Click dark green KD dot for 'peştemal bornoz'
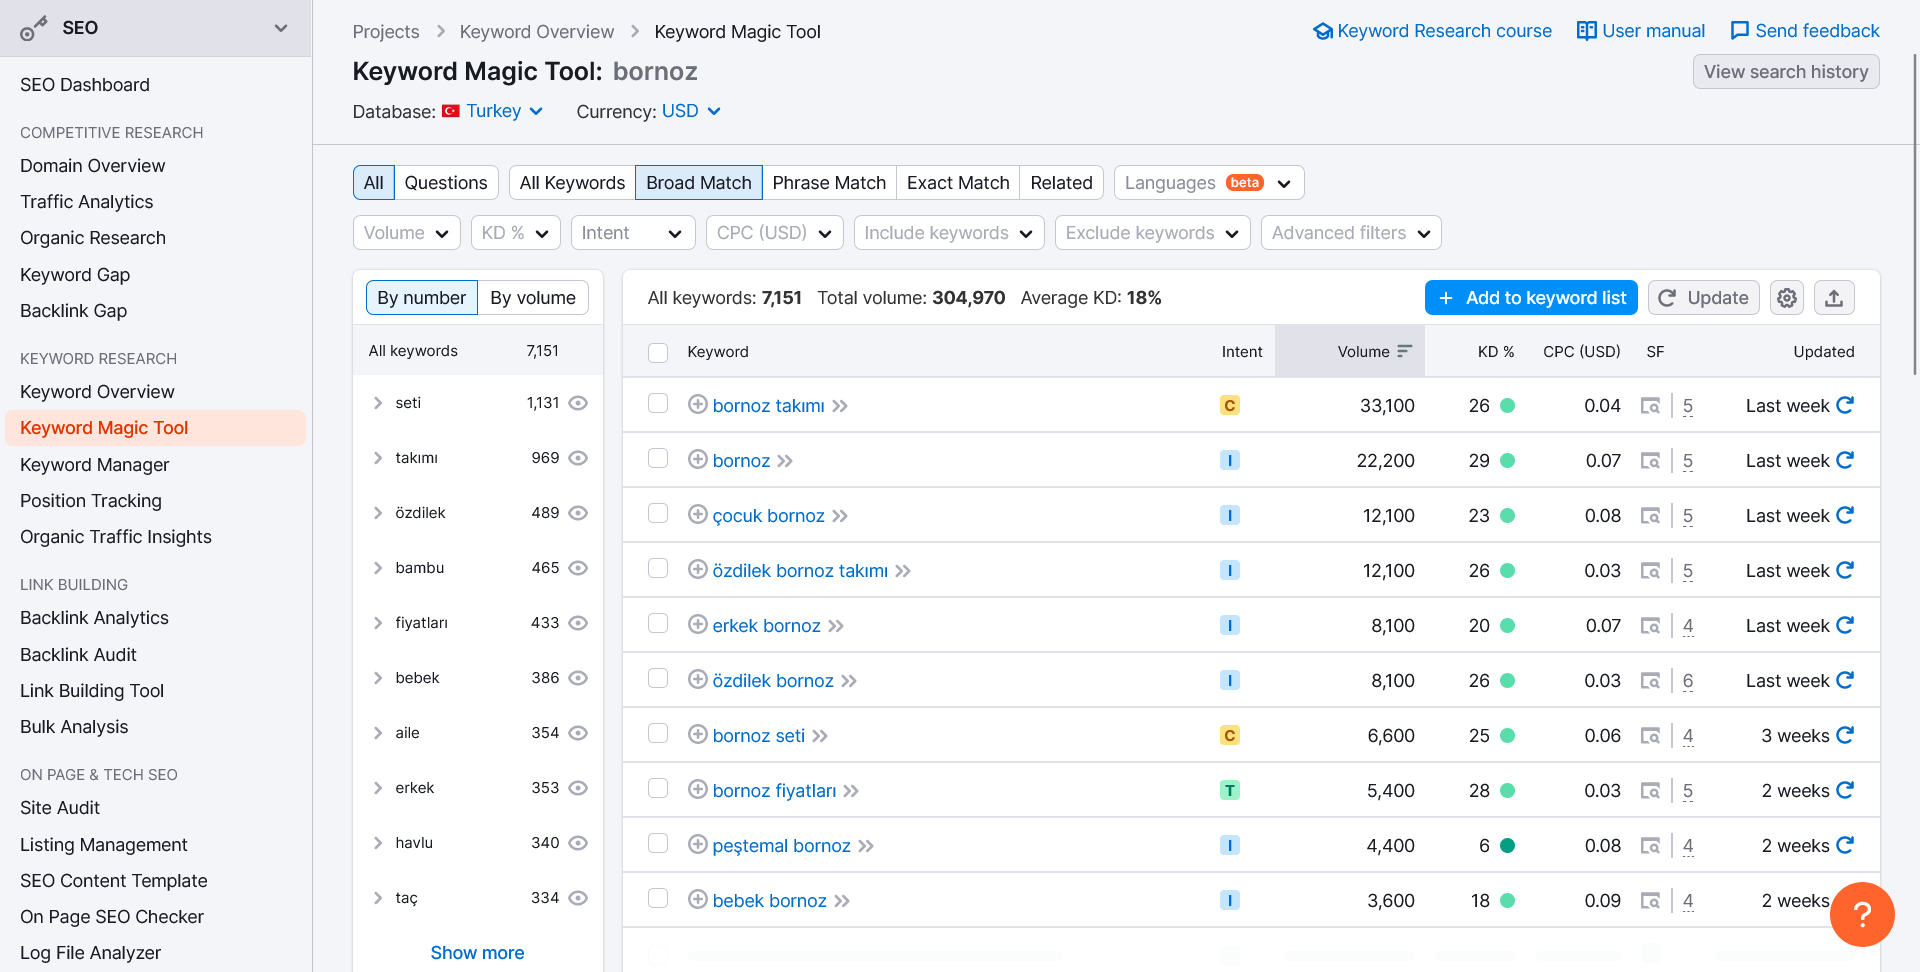 1508,845
